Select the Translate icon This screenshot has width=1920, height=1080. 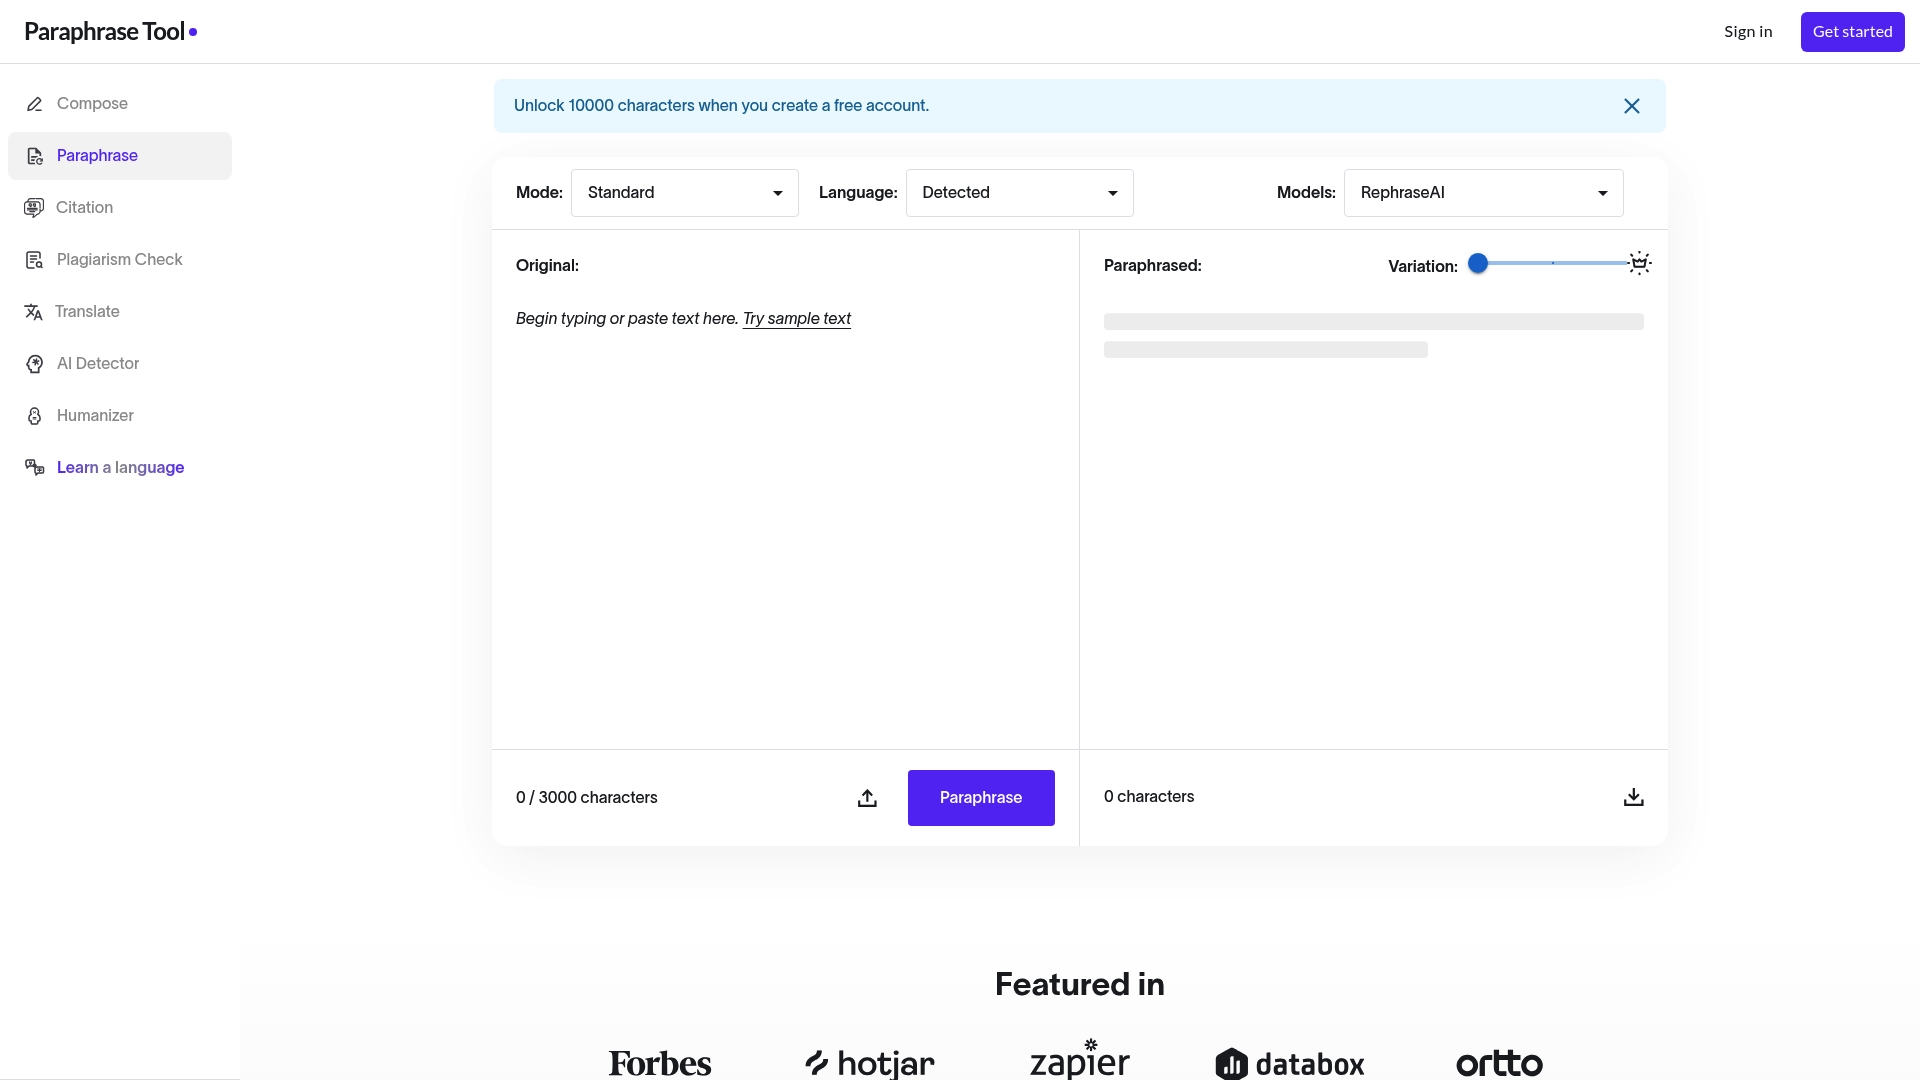35,312
